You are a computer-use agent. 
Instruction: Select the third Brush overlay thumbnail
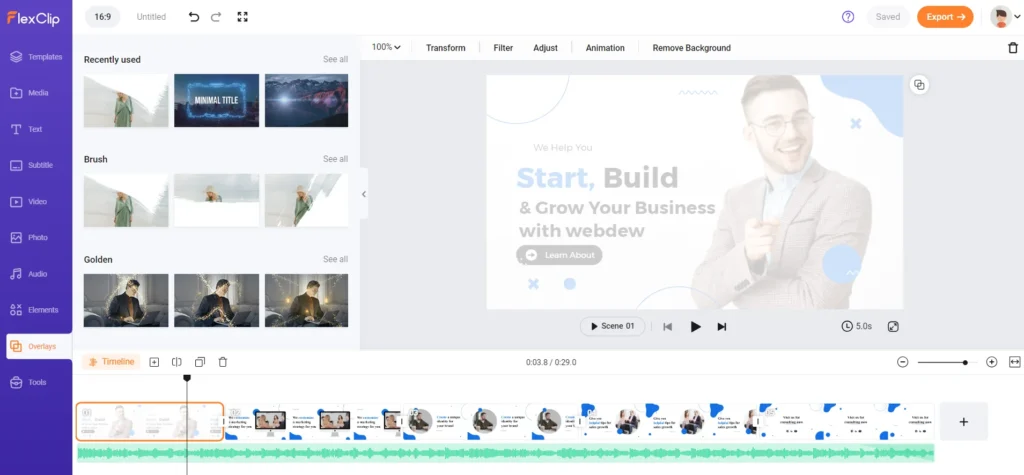coord(306,200)
